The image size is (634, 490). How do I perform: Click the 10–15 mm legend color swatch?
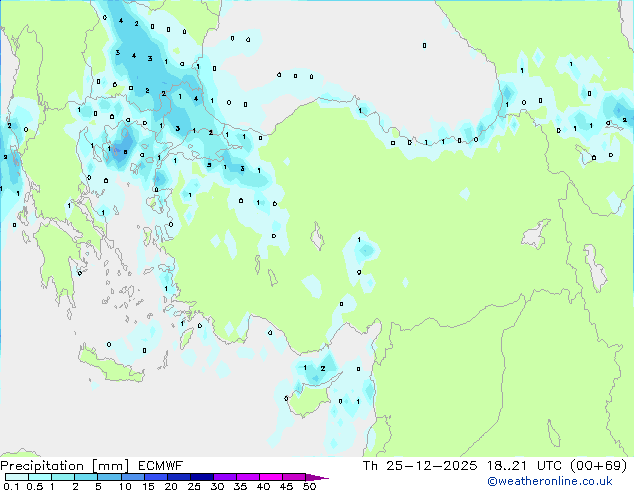[x=132, y=477]
